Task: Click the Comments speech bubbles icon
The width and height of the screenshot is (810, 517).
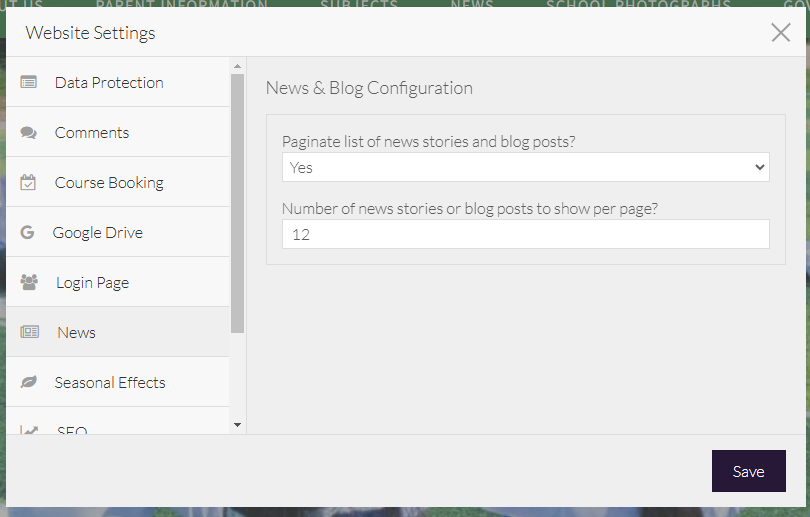Action: tap(29, 132)
